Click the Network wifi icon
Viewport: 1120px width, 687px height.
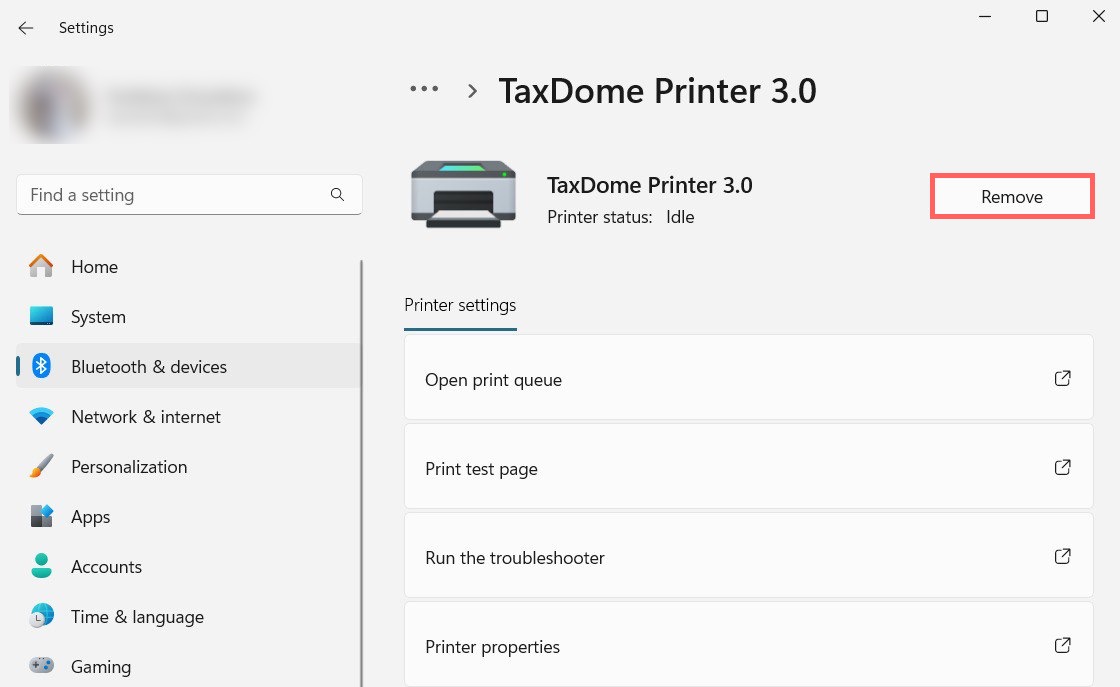(x=41, y=417)
